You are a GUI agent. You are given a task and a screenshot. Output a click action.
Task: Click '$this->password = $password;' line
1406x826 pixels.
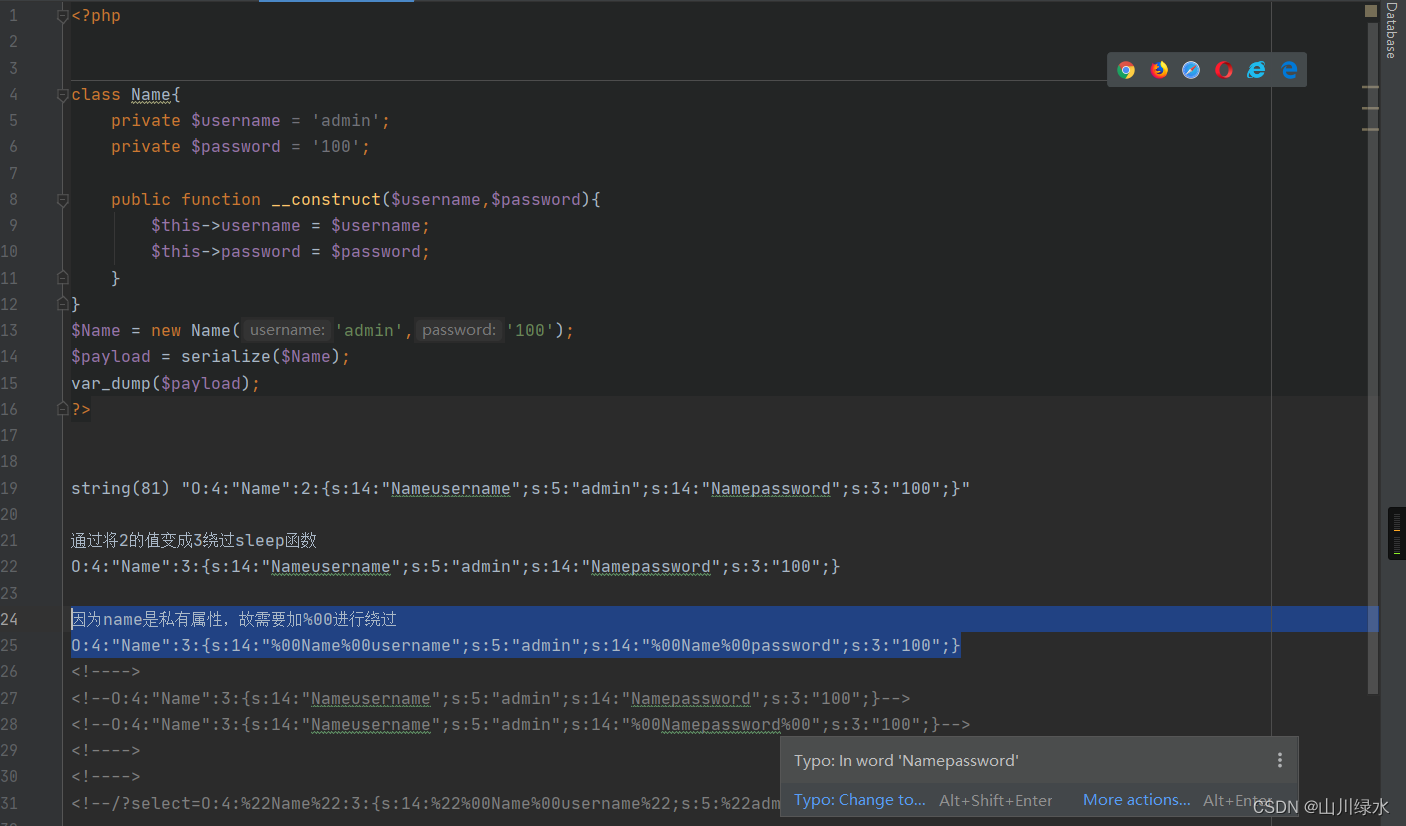click(291, 252)
